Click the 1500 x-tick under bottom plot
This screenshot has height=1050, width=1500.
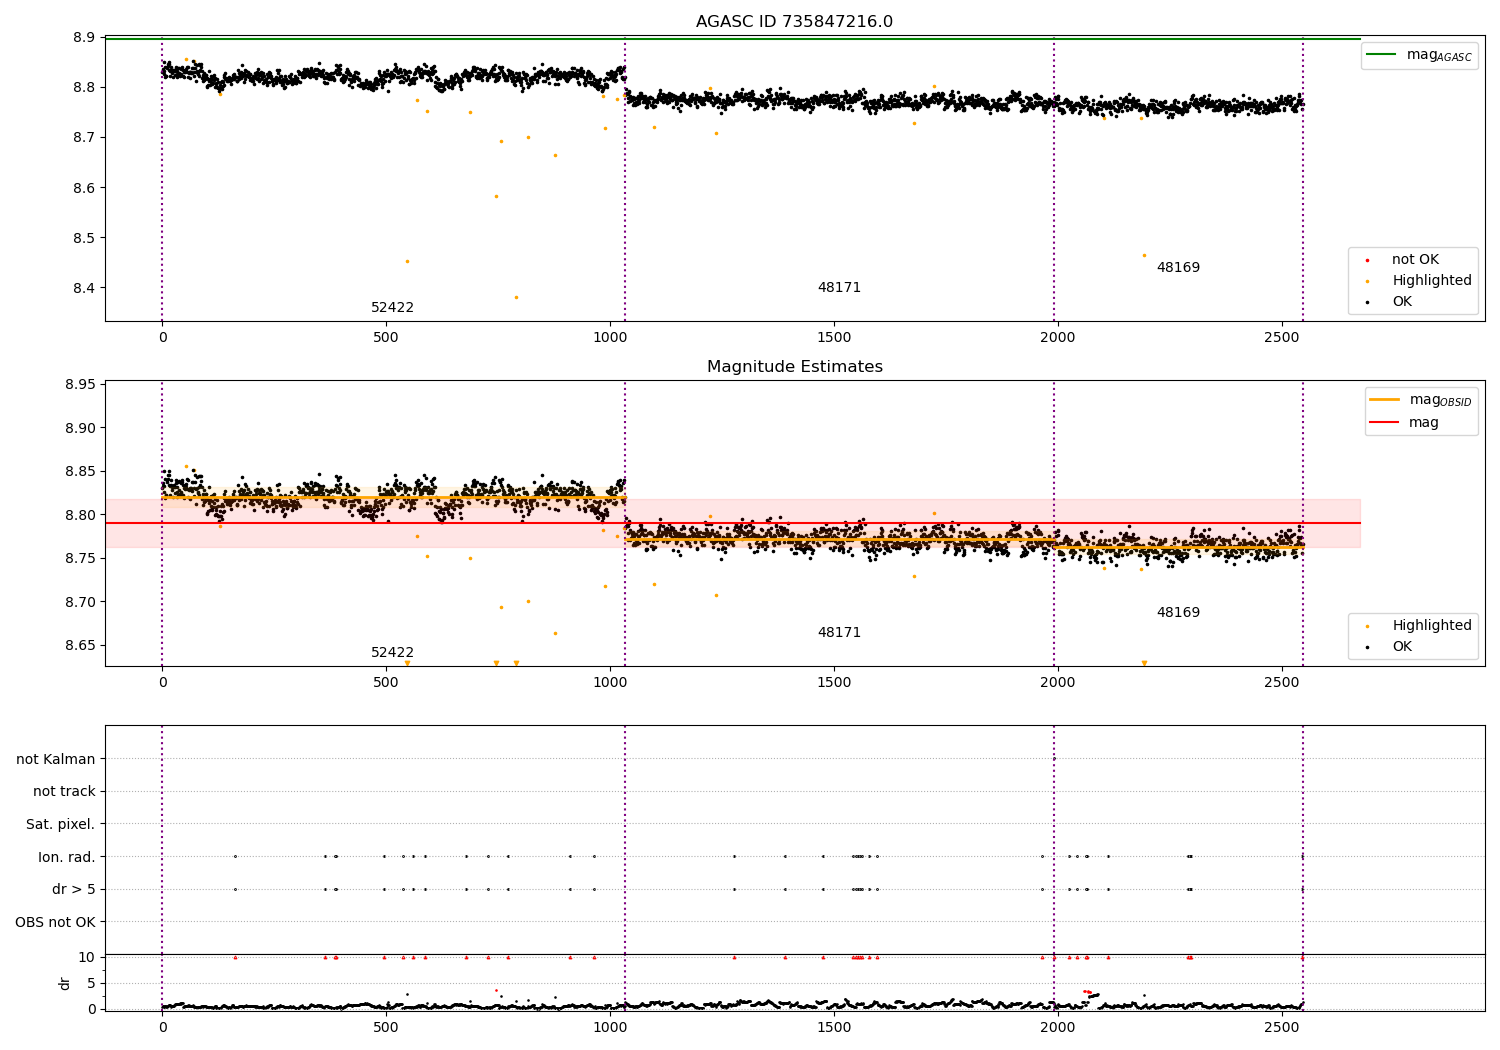pos(834,1028)
